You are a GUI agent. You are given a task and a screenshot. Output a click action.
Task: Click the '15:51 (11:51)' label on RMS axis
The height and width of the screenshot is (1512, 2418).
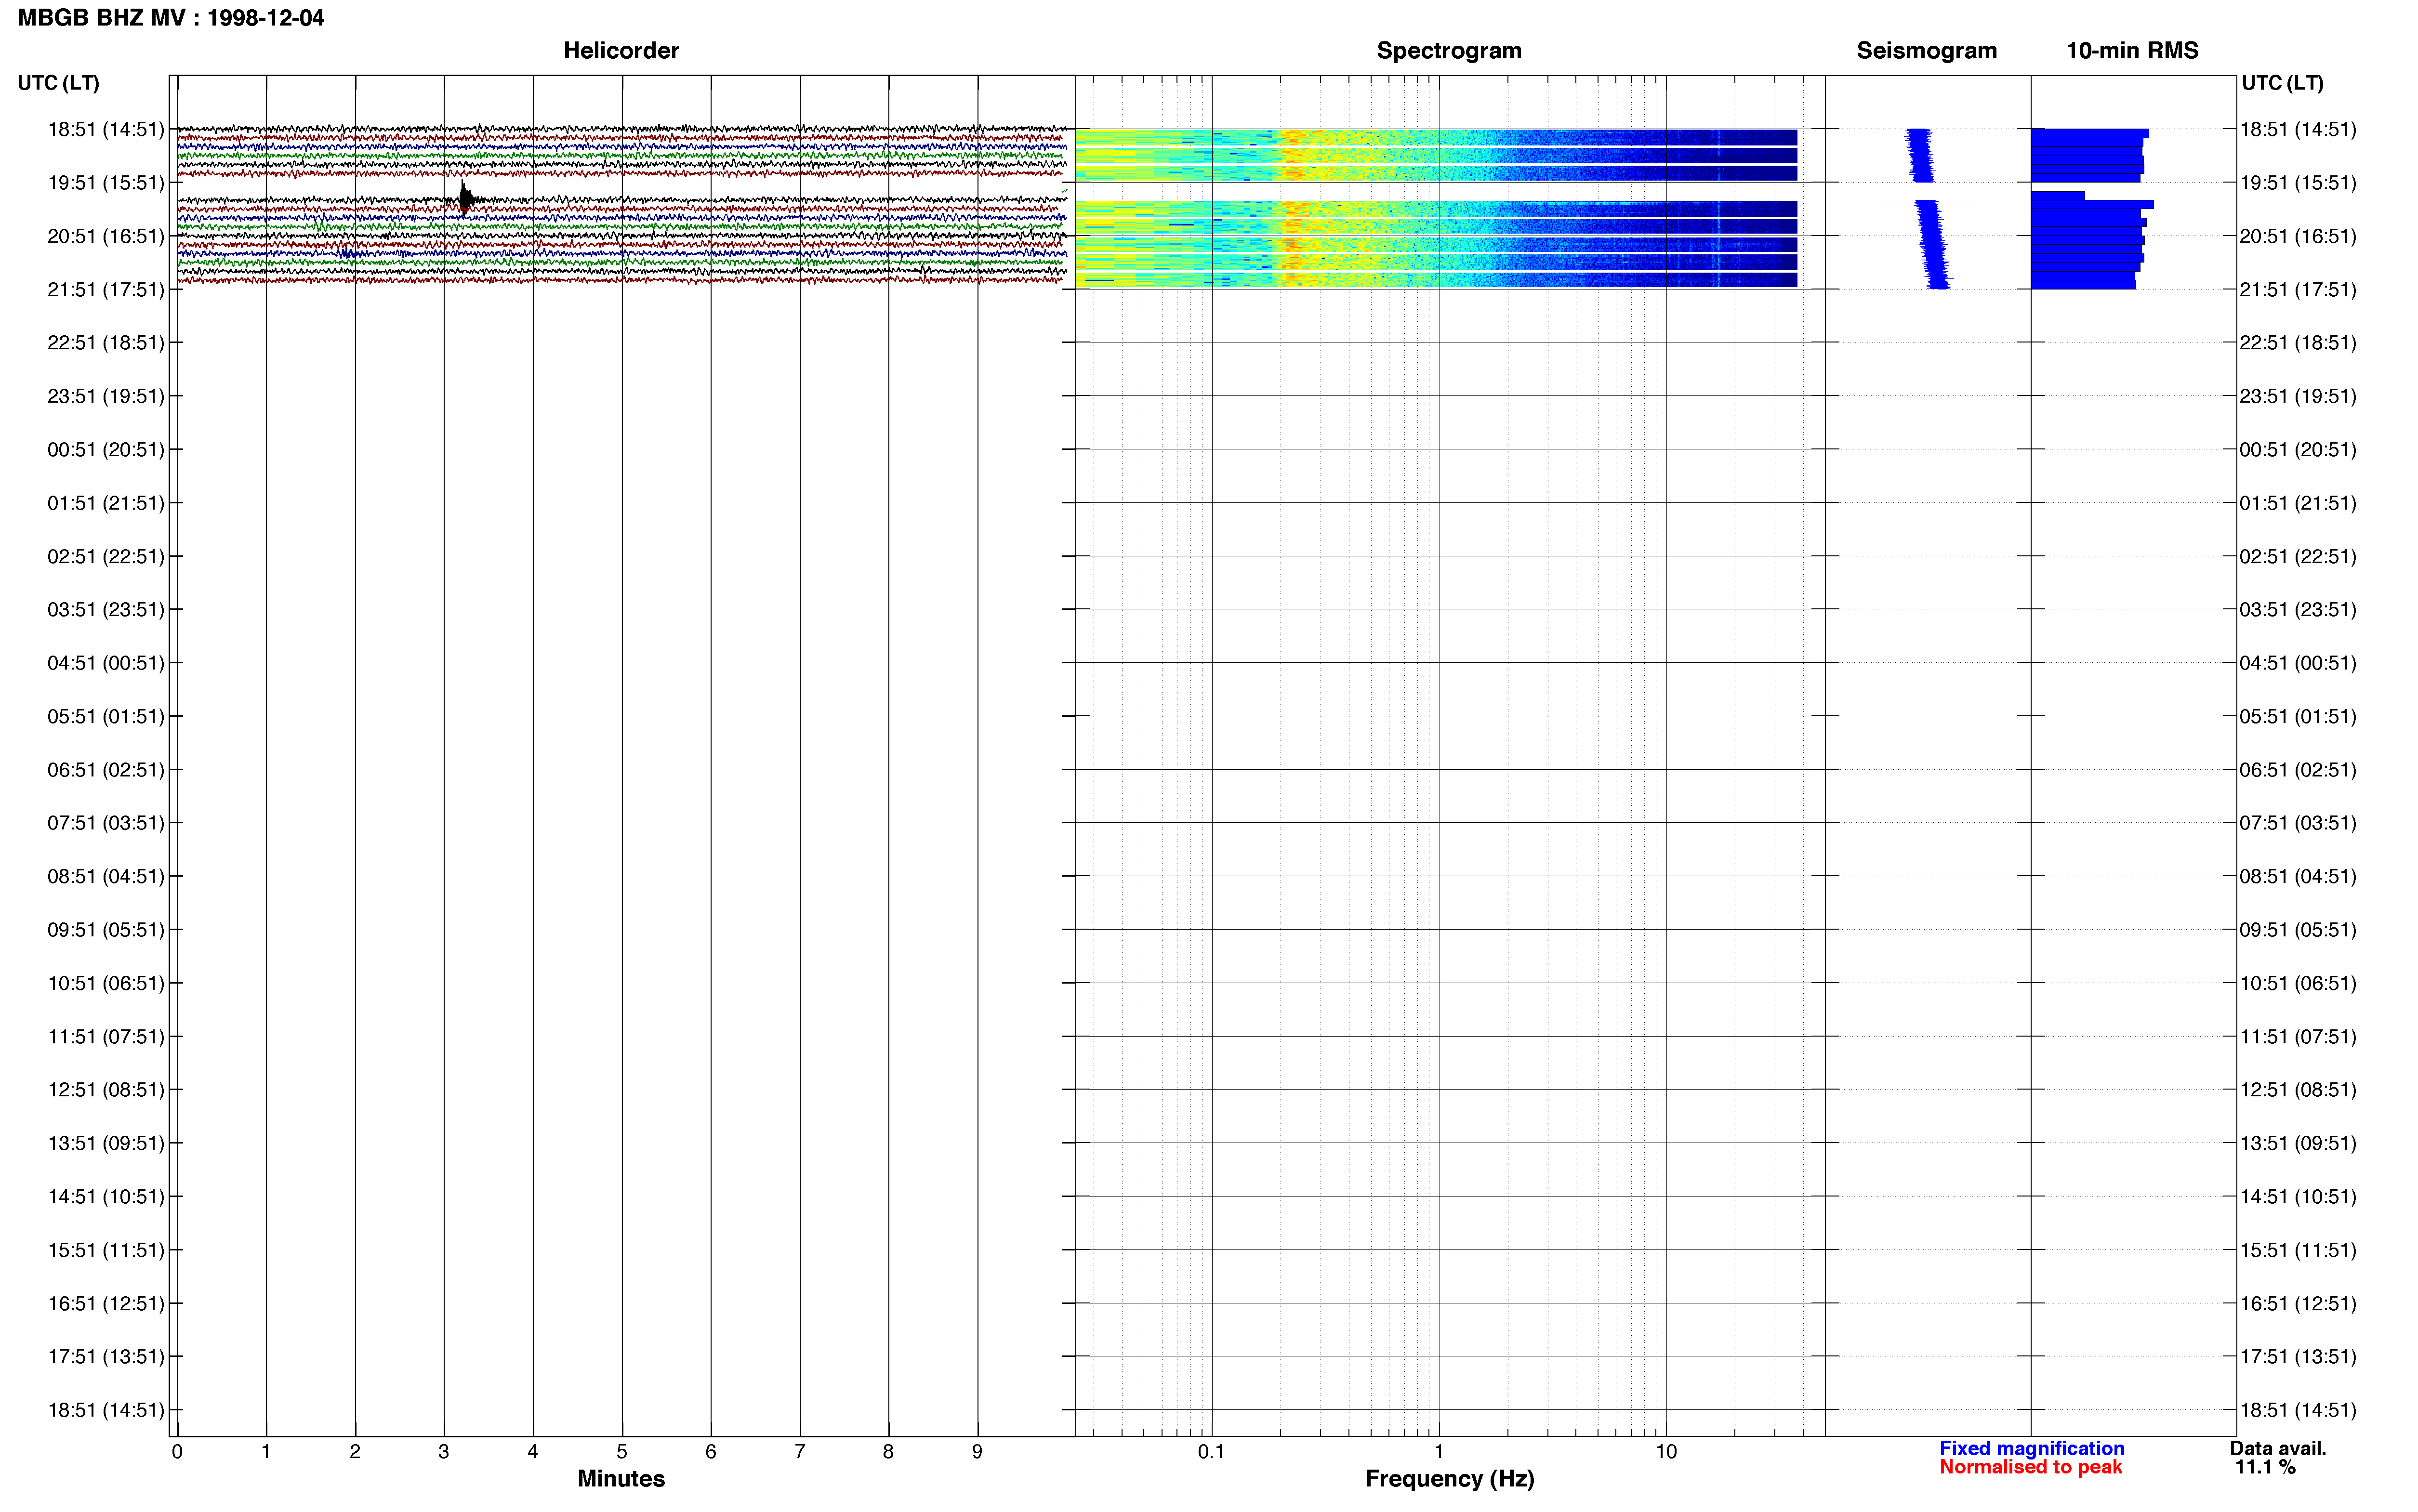pyautogui.click(x=2298, y=1250)
